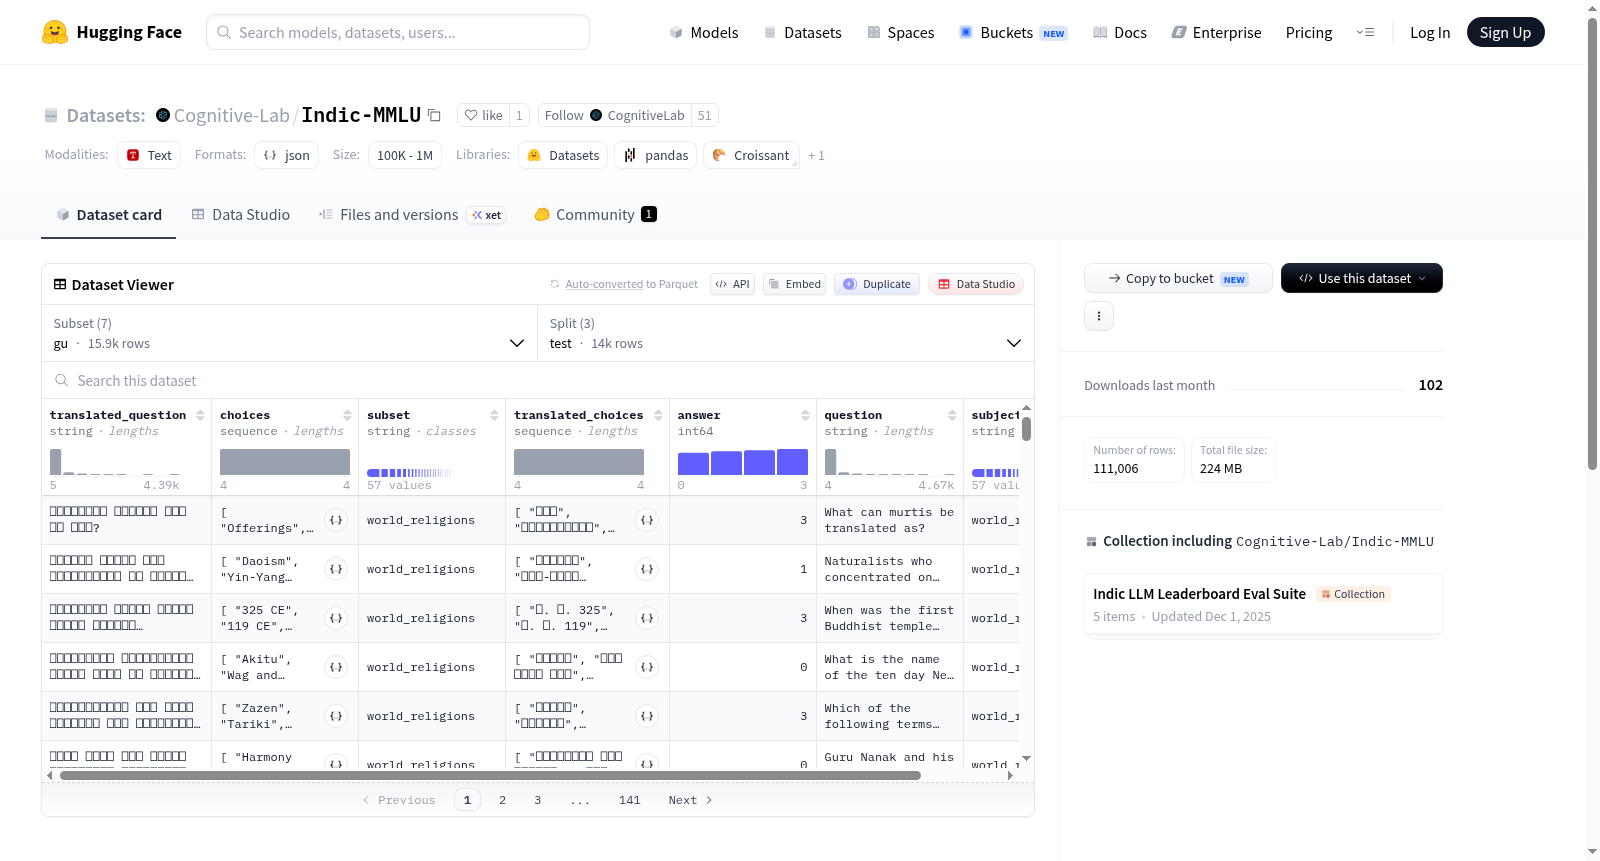
Task: Open the Docs nav item
Action: [x=1119, y=32]
